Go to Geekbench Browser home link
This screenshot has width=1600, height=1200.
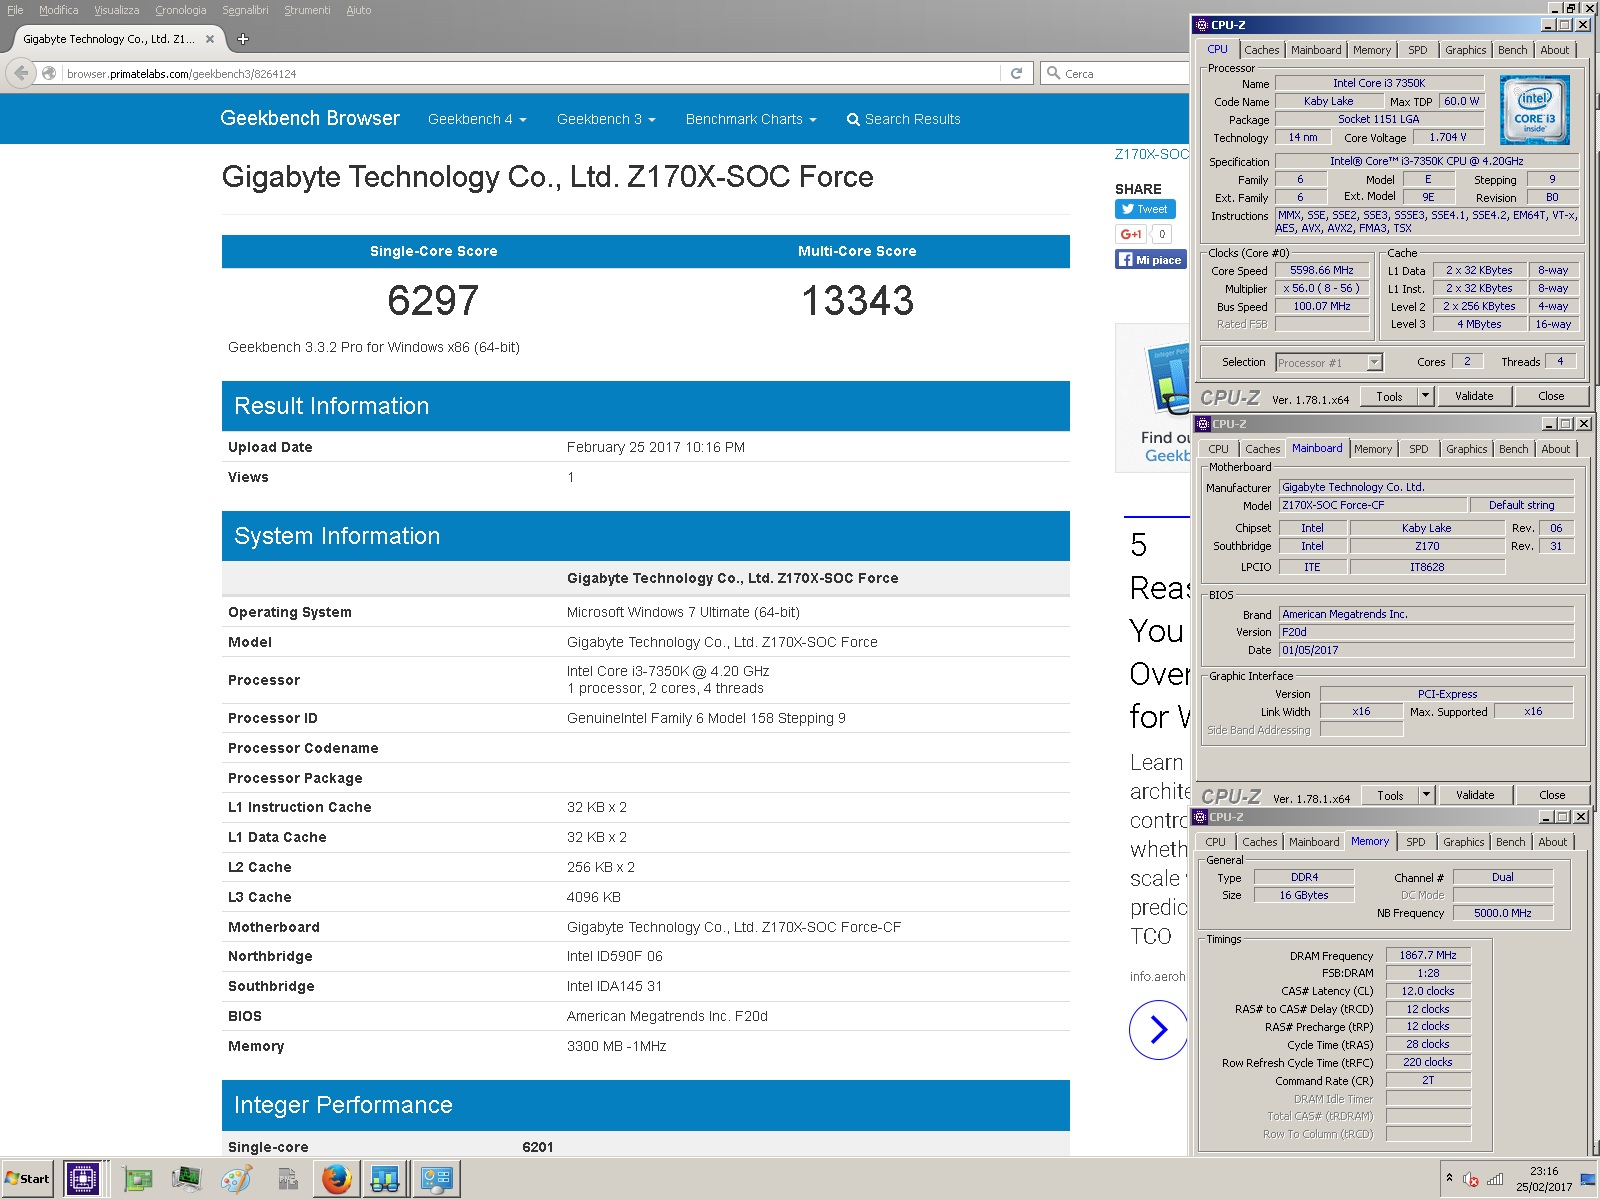tap(310, 118)
